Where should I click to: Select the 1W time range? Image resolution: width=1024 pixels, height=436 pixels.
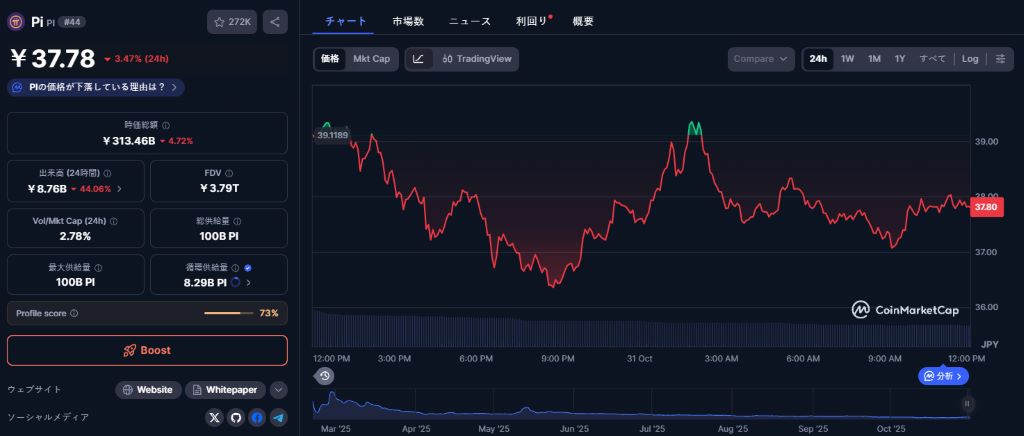click(x=848, y=59)
